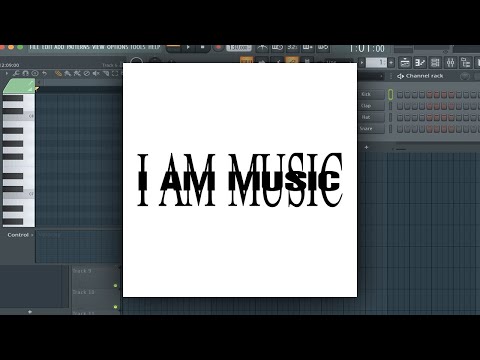Open the Channel rack window icon
This screenshot has width=480, height=360.
point(435,62)
